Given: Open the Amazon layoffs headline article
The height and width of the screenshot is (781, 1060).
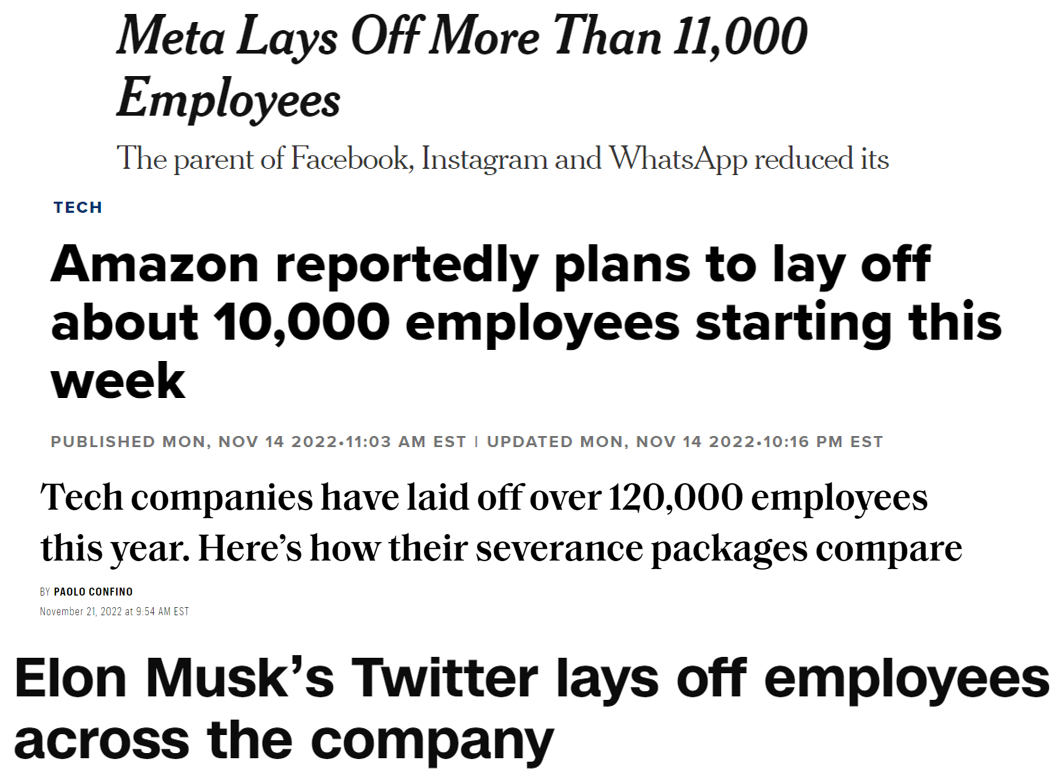Looking at the screenshot, I should 526,322.
